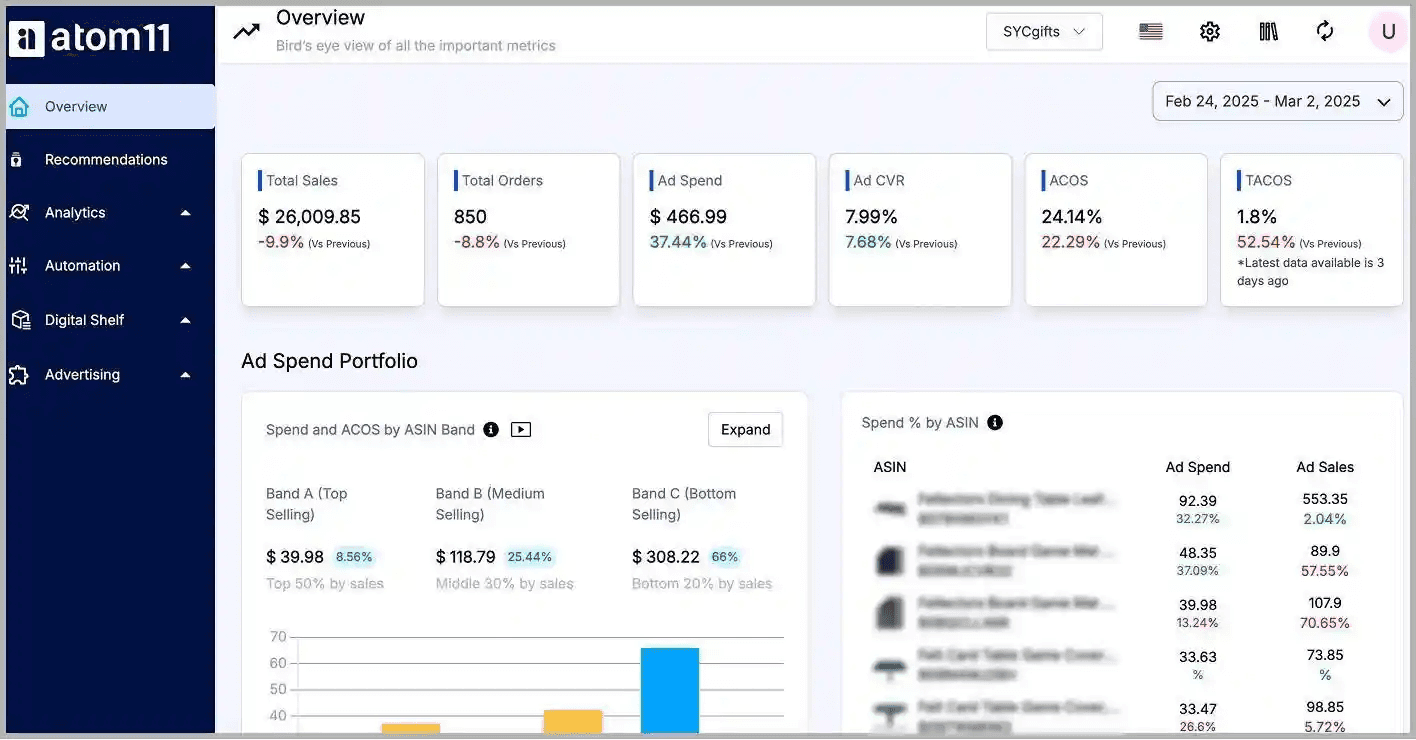Click the U user avatar
This screenshot has height=740, width=1416.
tap(1388, 31)
